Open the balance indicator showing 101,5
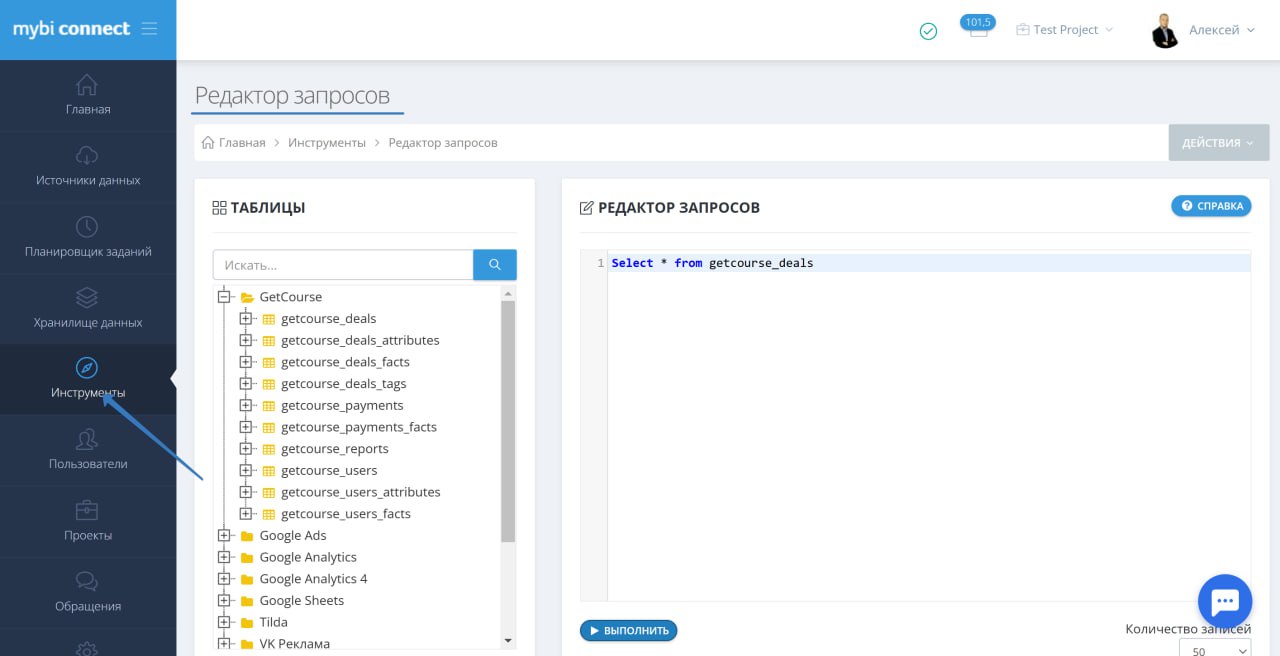The width and height of the screenshot is (1280, 656). tap(977, 27)
